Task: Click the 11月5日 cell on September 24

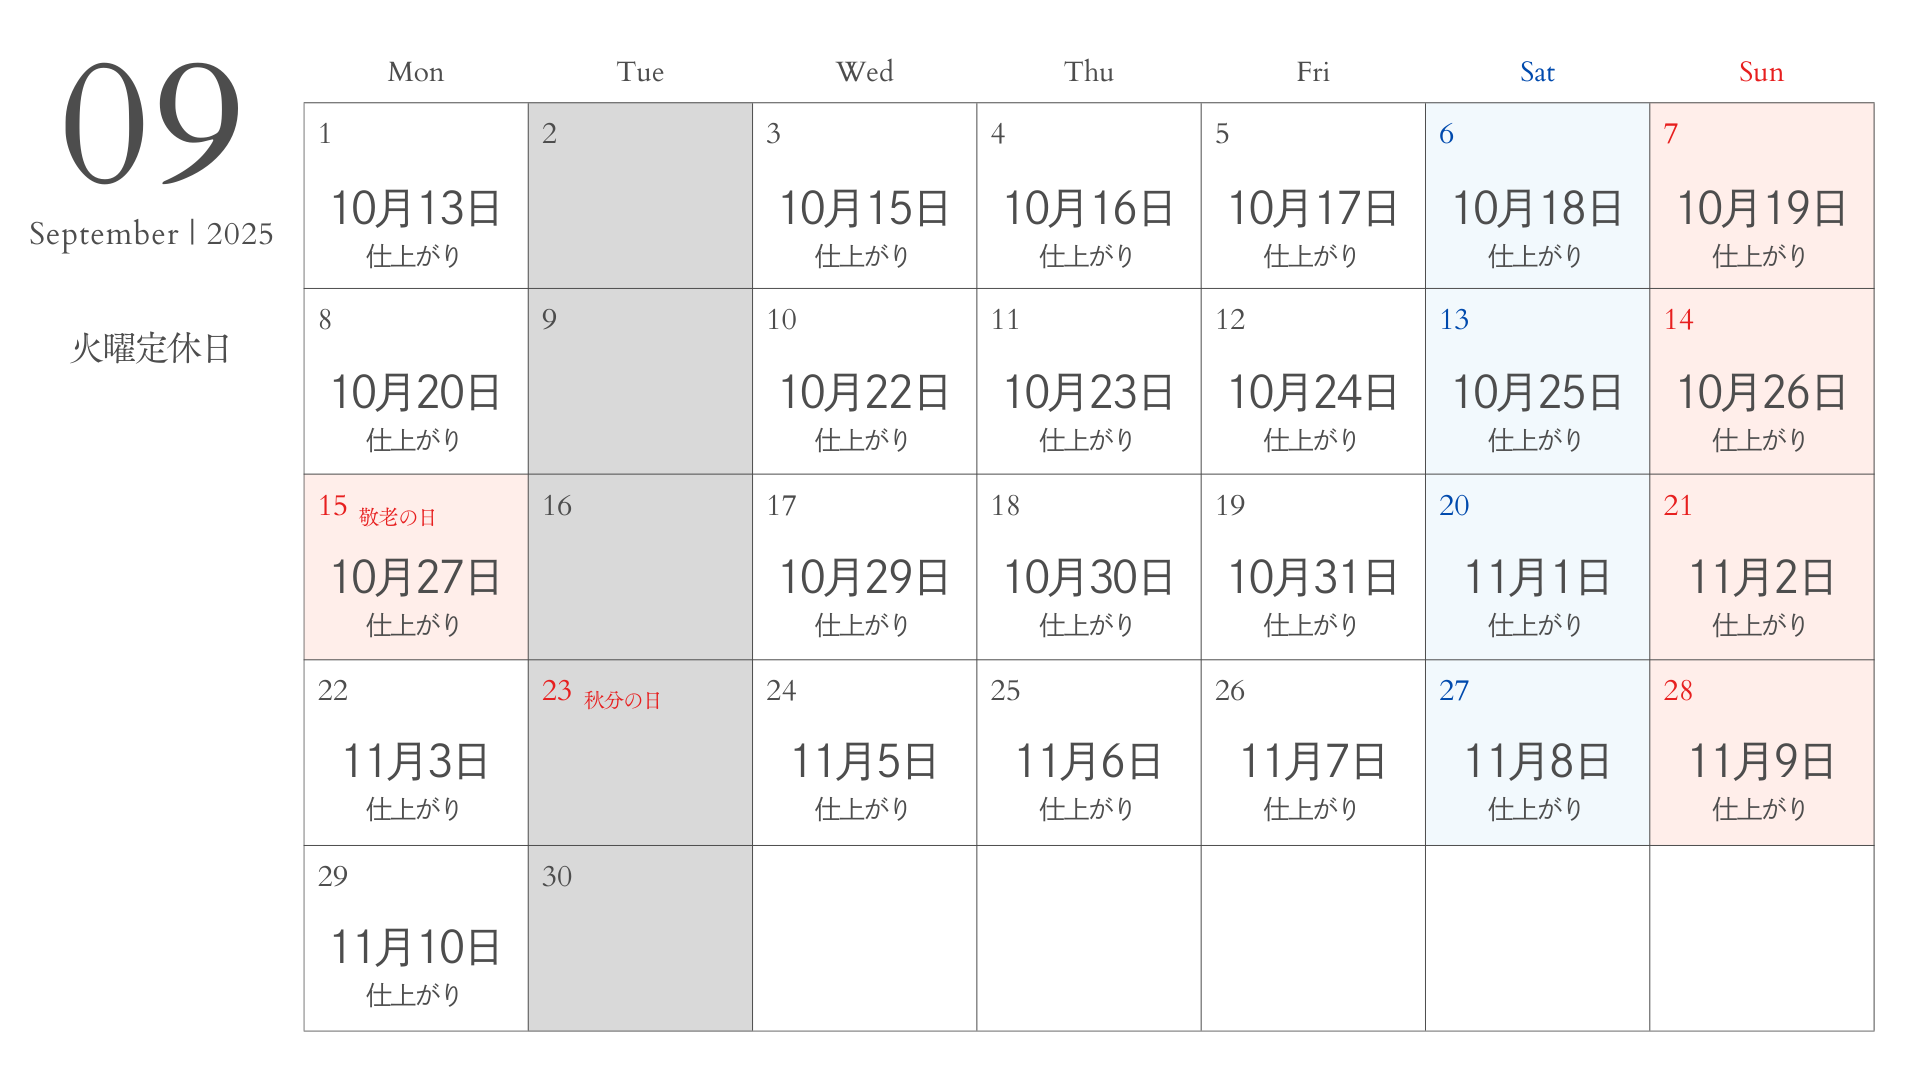Action: click(x=864, y=753)
